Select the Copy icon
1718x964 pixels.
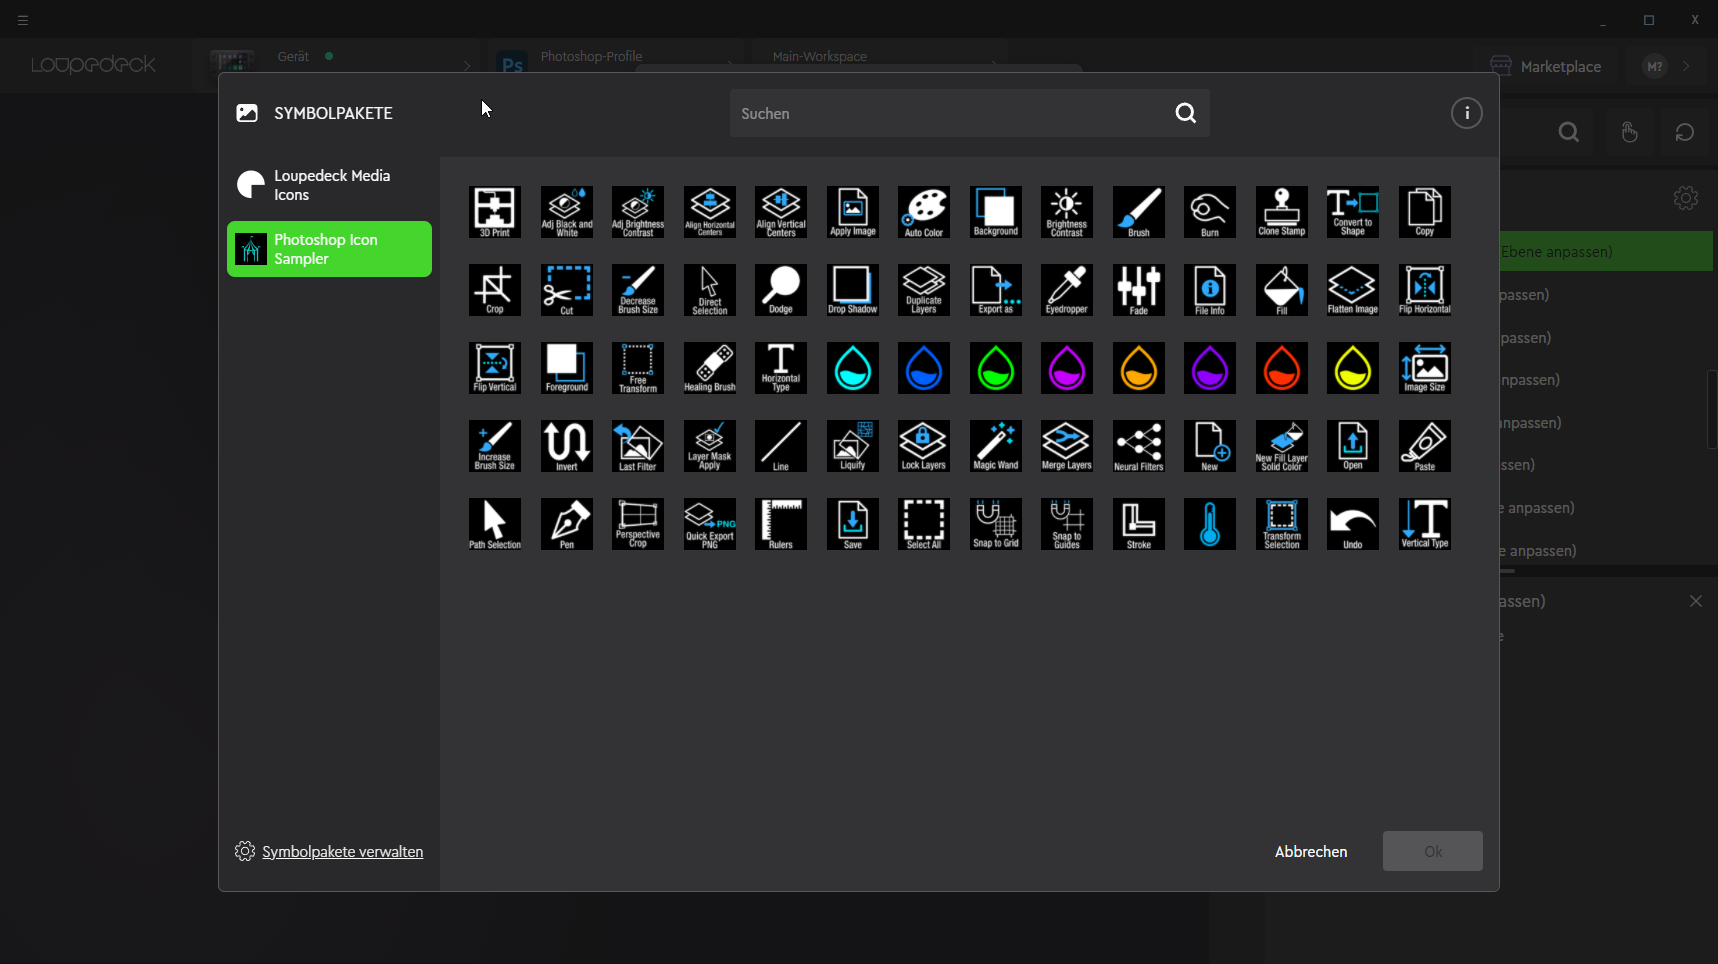click(x=1425, y=212)
